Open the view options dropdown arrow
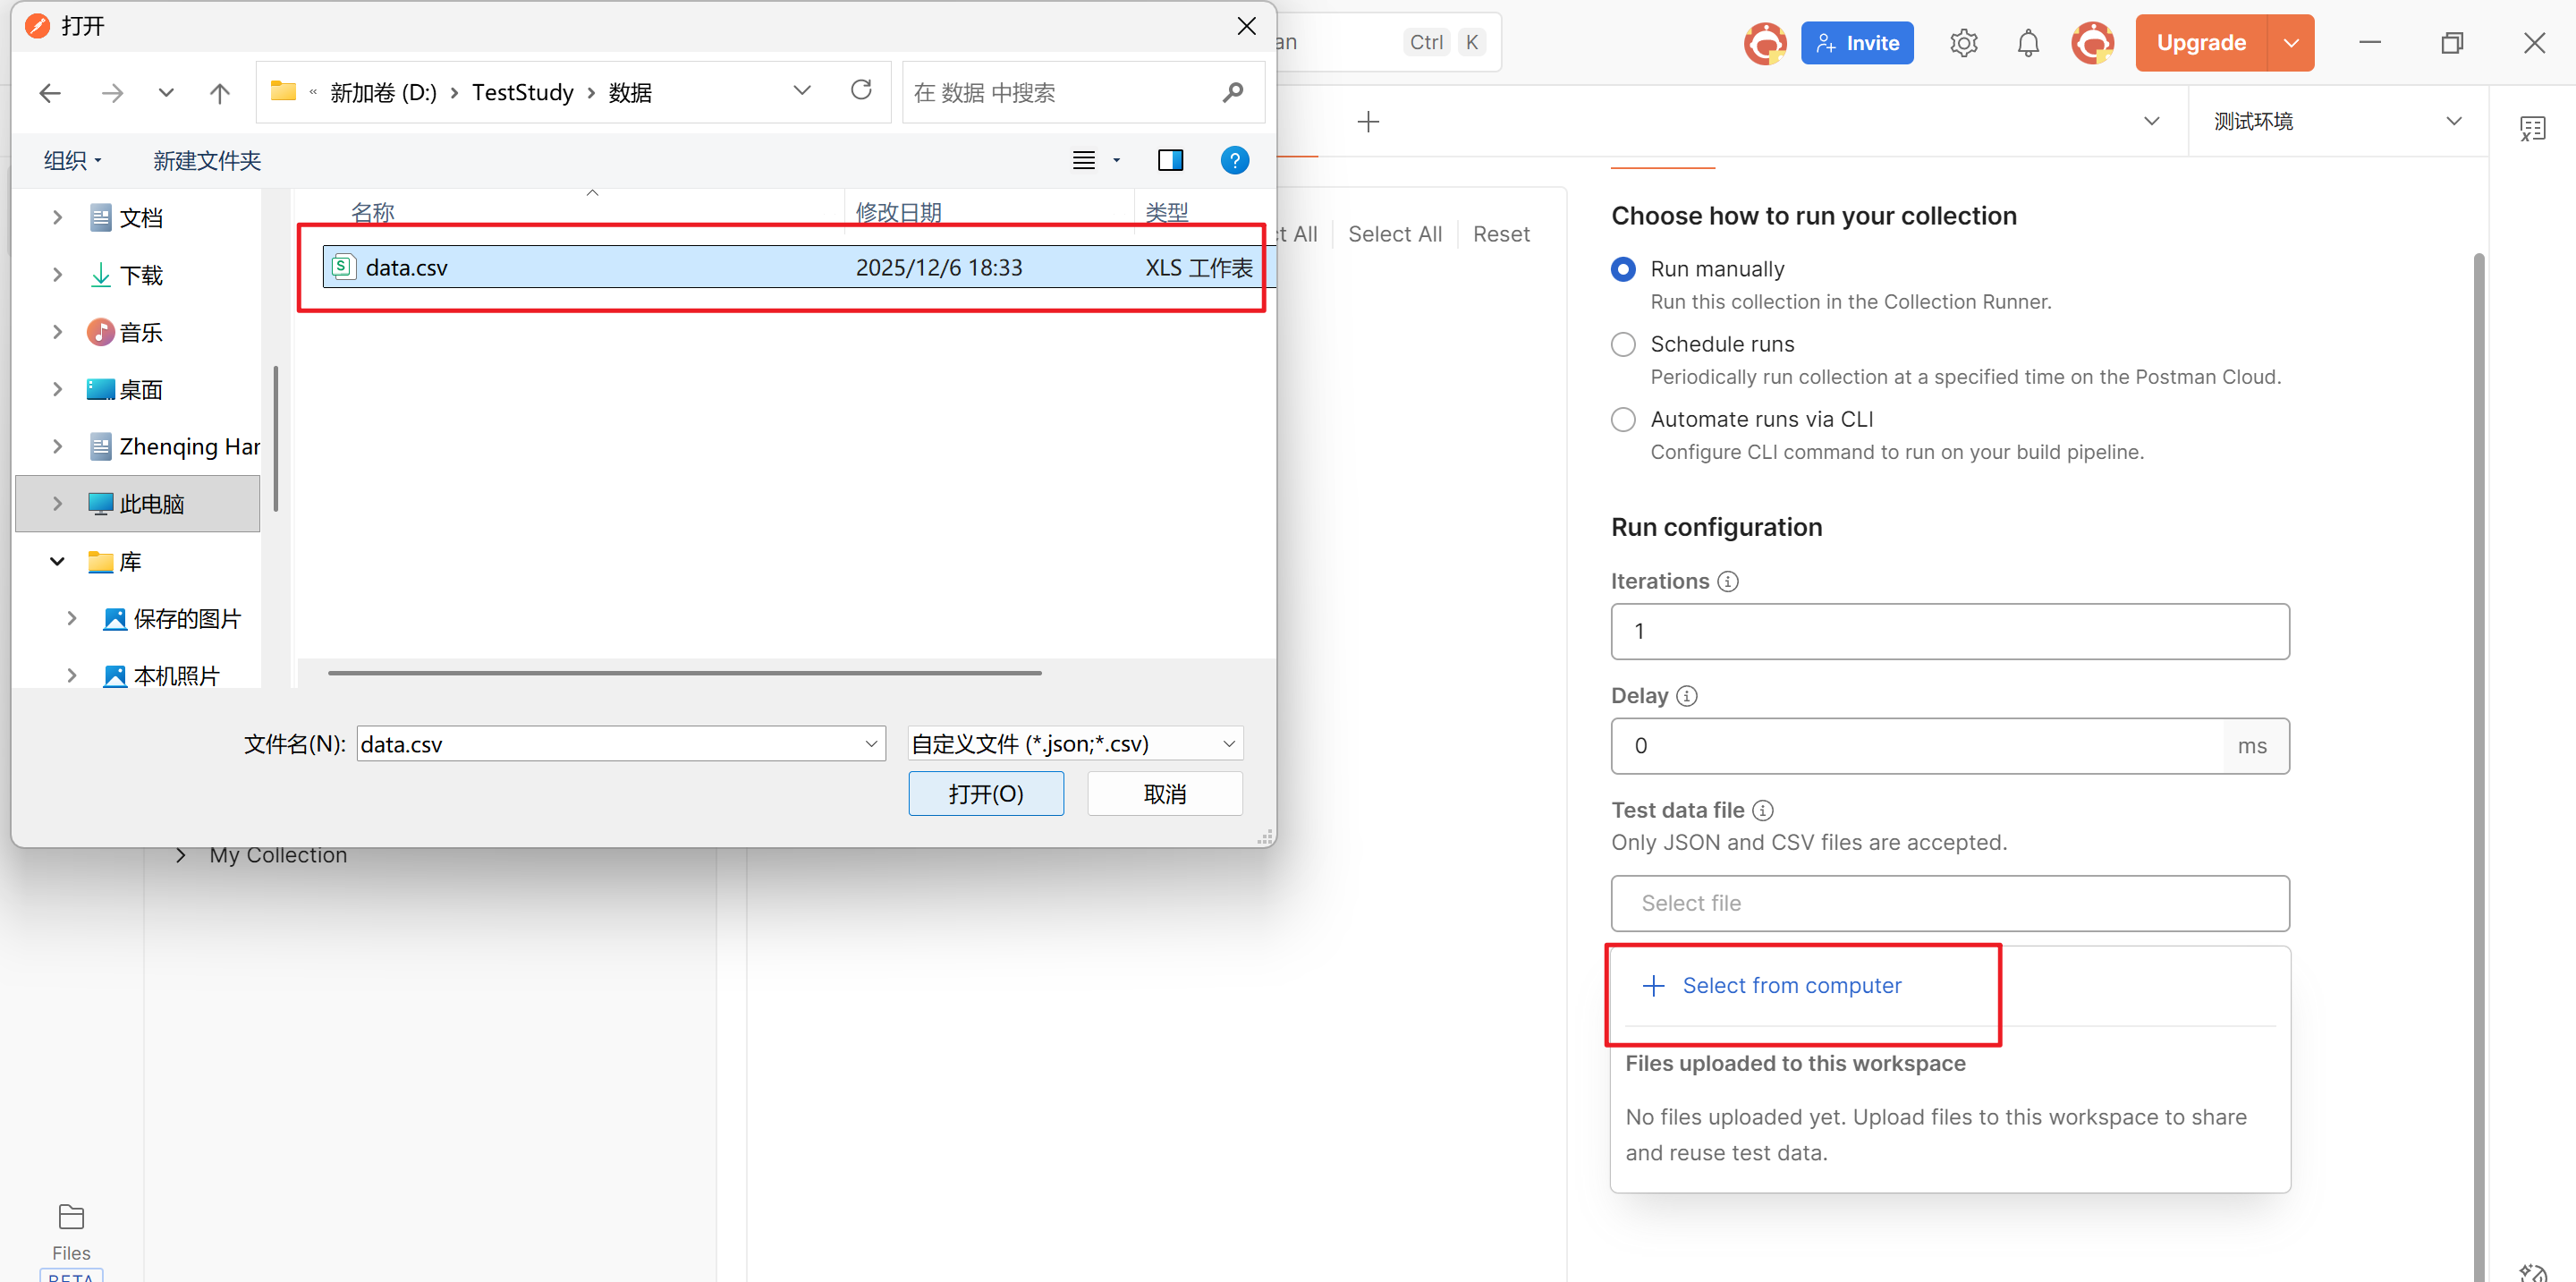The width and height of the screenshot is (2576, 1282). click(x=1117, y=160)
